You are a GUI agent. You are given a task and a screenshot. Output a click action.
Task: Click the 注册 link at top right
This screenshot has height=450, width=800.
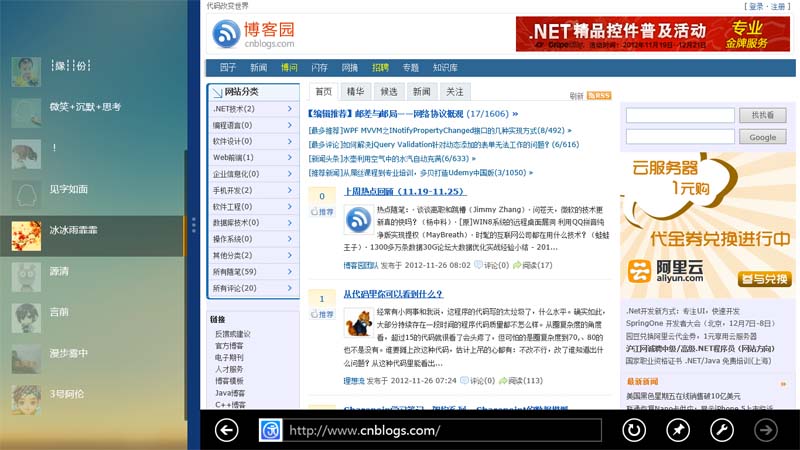pyautogui.click(x=778, y=7)
